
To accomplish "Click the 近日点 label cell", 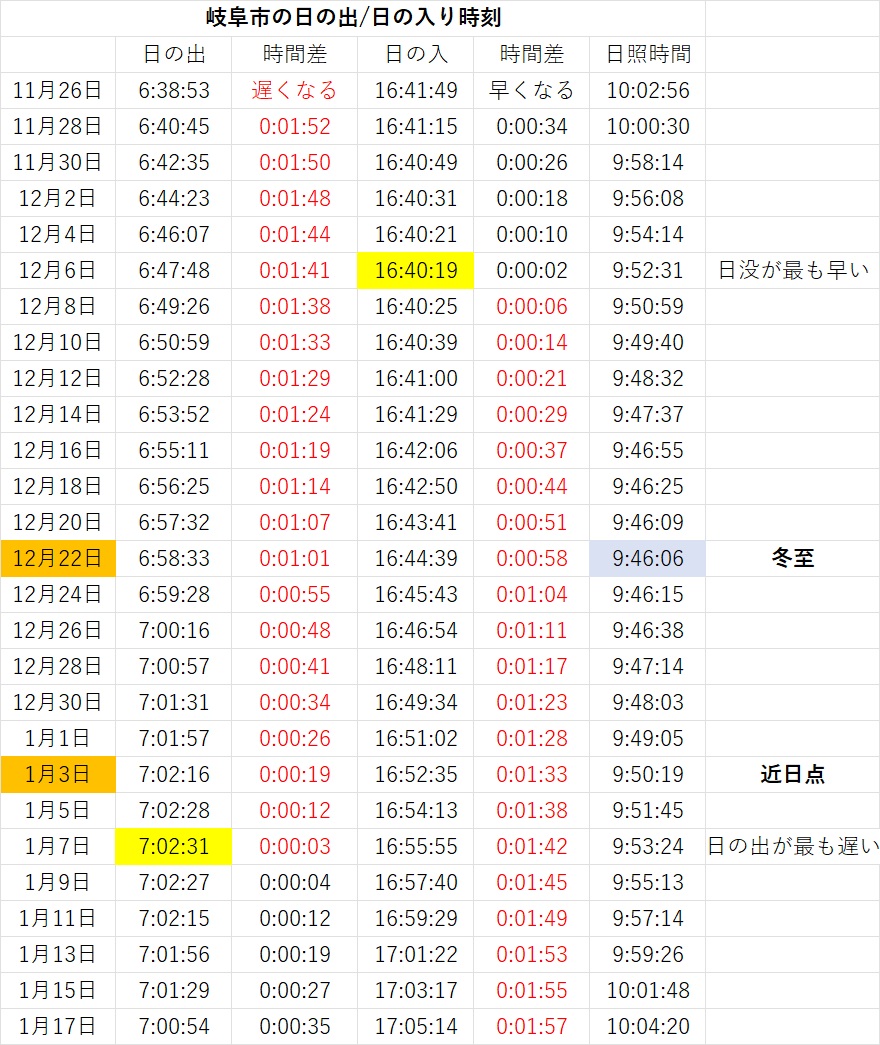I will pos(792,774).
